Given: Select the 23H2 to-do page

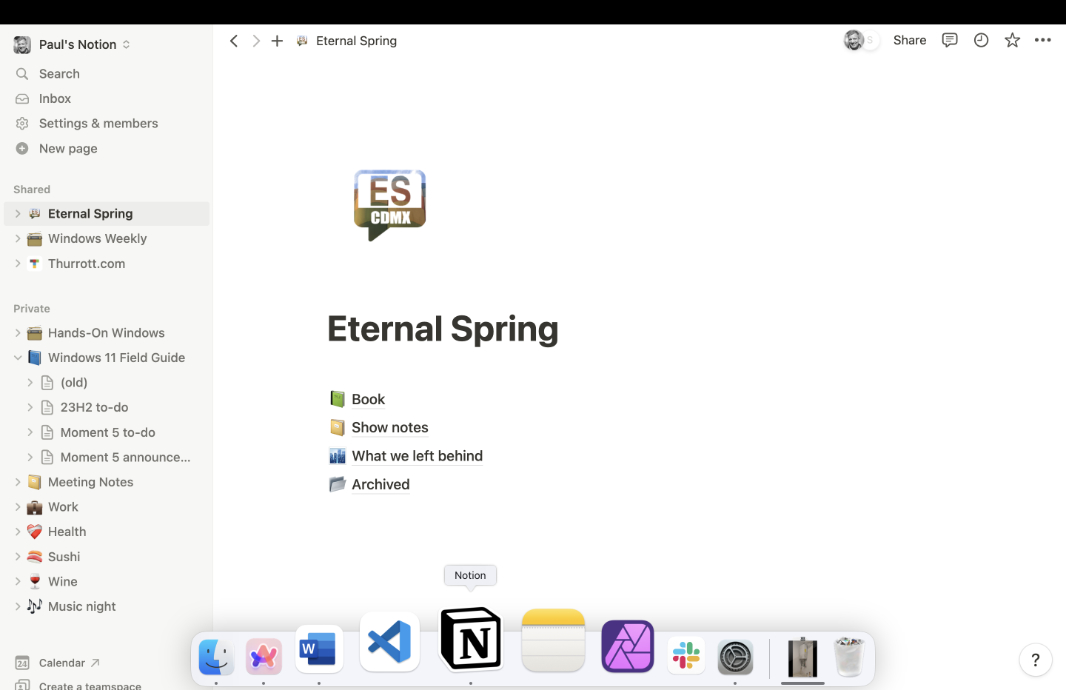Looking at the screenshot, I should (94, 408).
